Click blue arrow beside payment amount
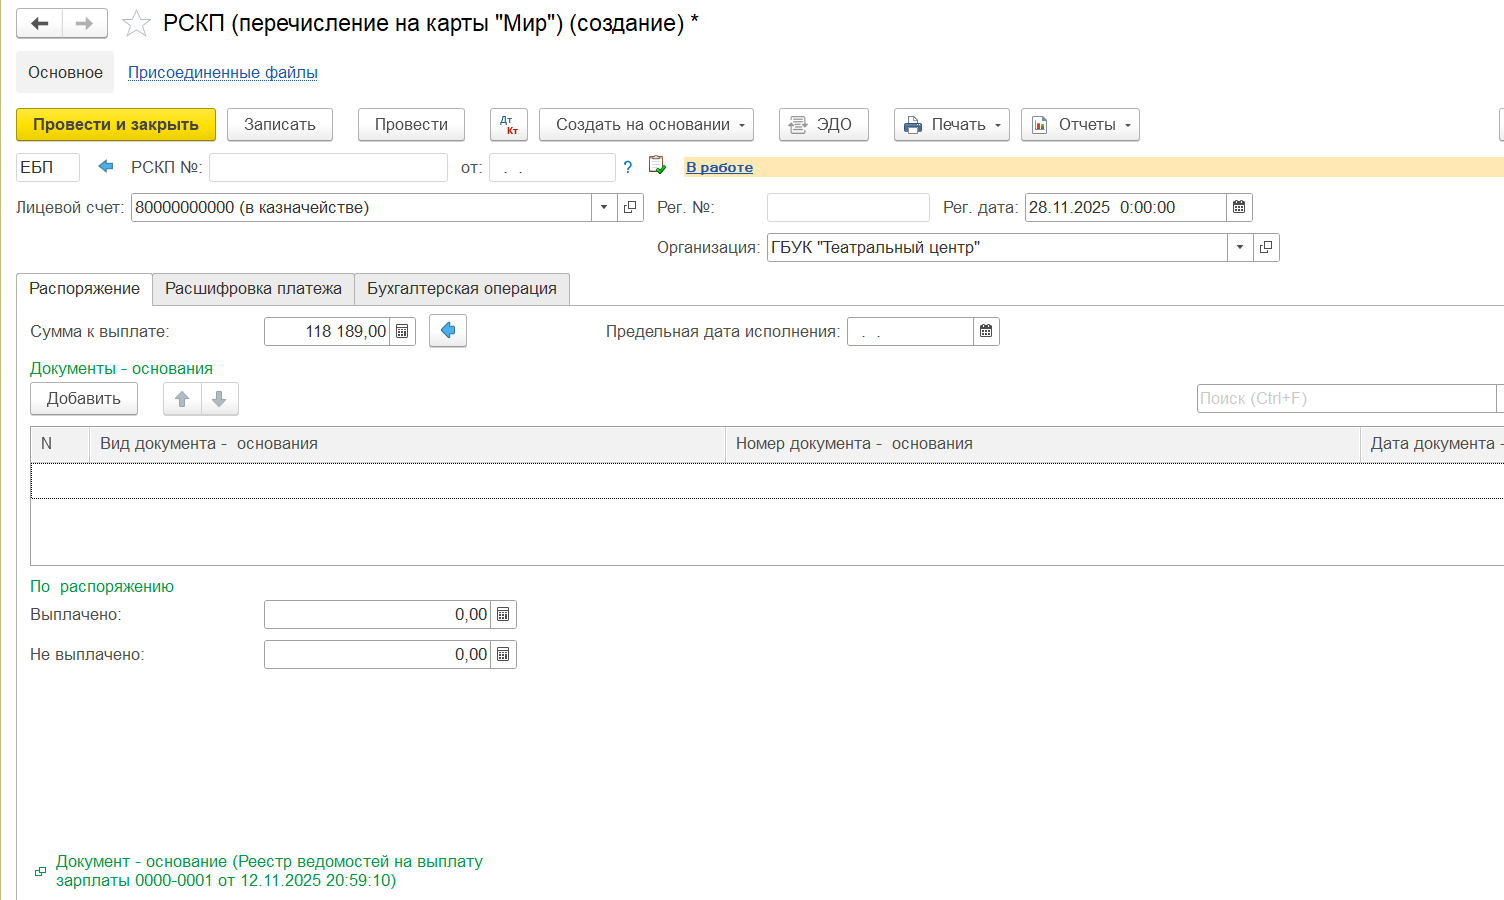Screen dimensions: 1504x900 [448, 331]
